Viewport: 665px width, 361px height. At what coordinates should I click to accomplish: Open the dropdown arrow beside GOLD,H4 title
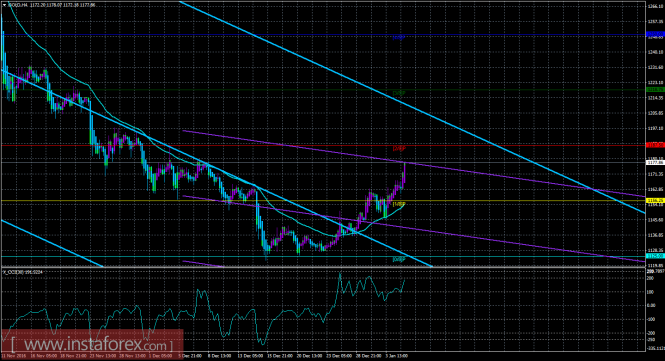click(x=4, y=5)
